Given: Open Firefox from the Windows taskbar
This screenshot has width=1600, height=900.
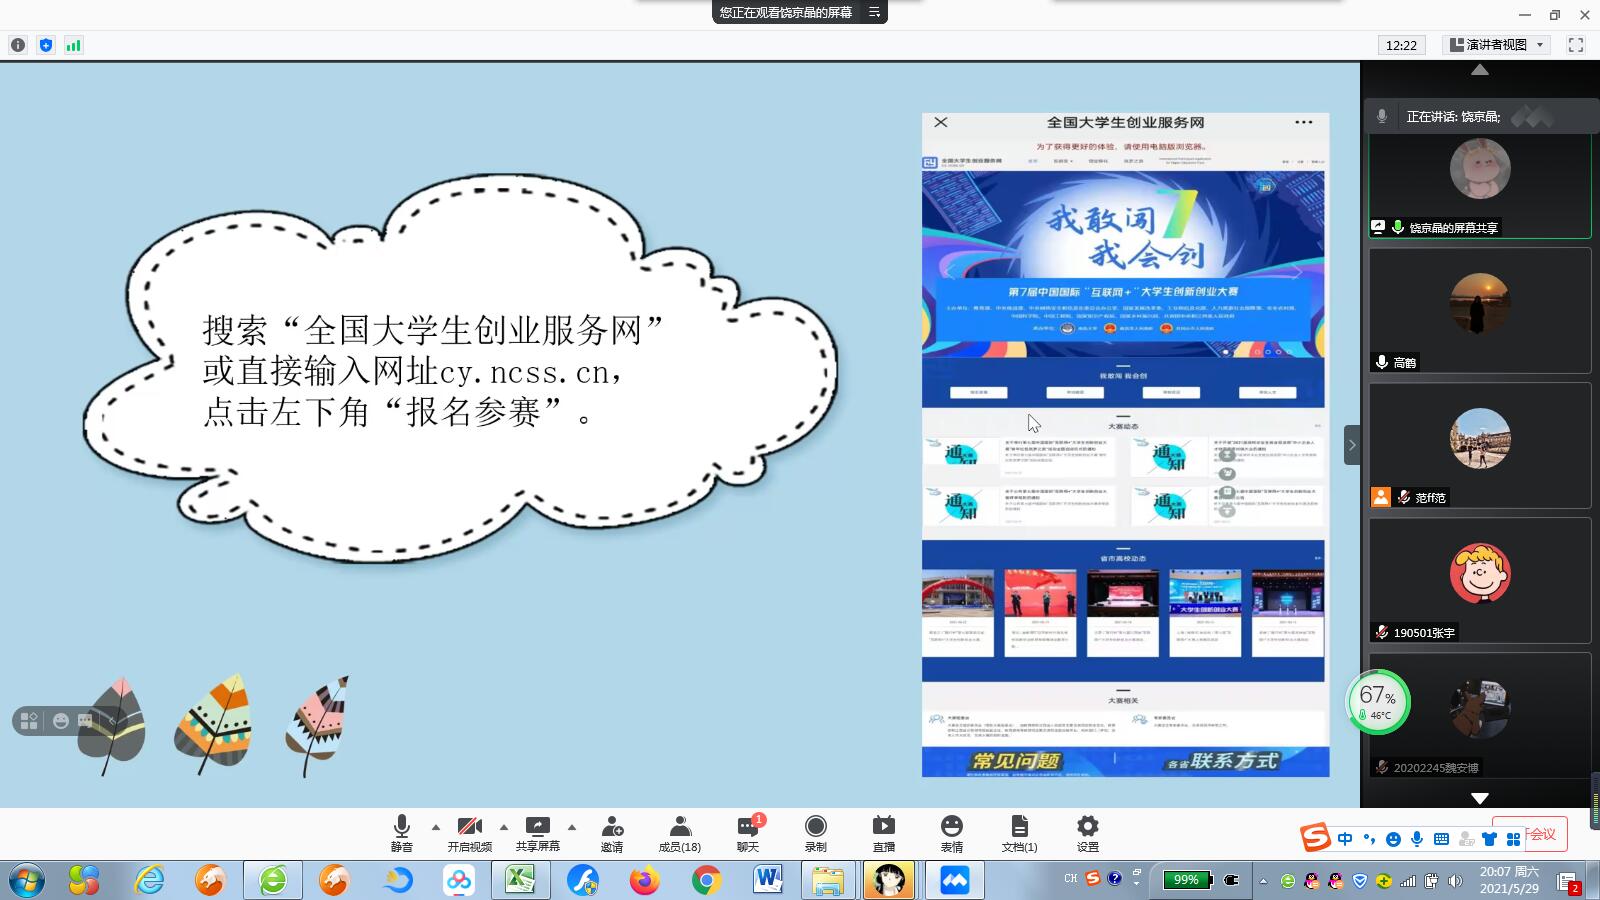Looking at the screenshot, I should click(645, 880).
